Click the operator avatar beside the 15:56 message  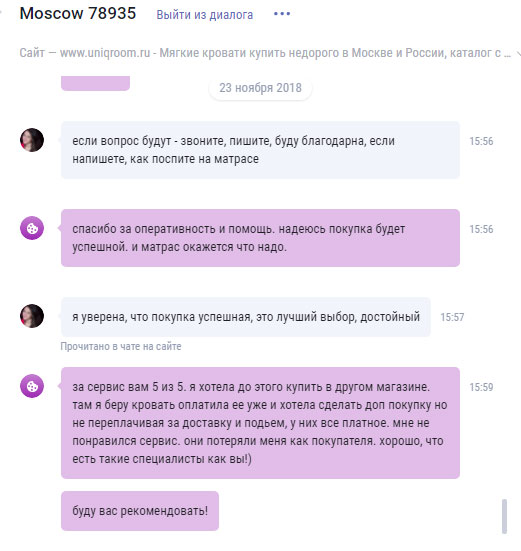32,140
